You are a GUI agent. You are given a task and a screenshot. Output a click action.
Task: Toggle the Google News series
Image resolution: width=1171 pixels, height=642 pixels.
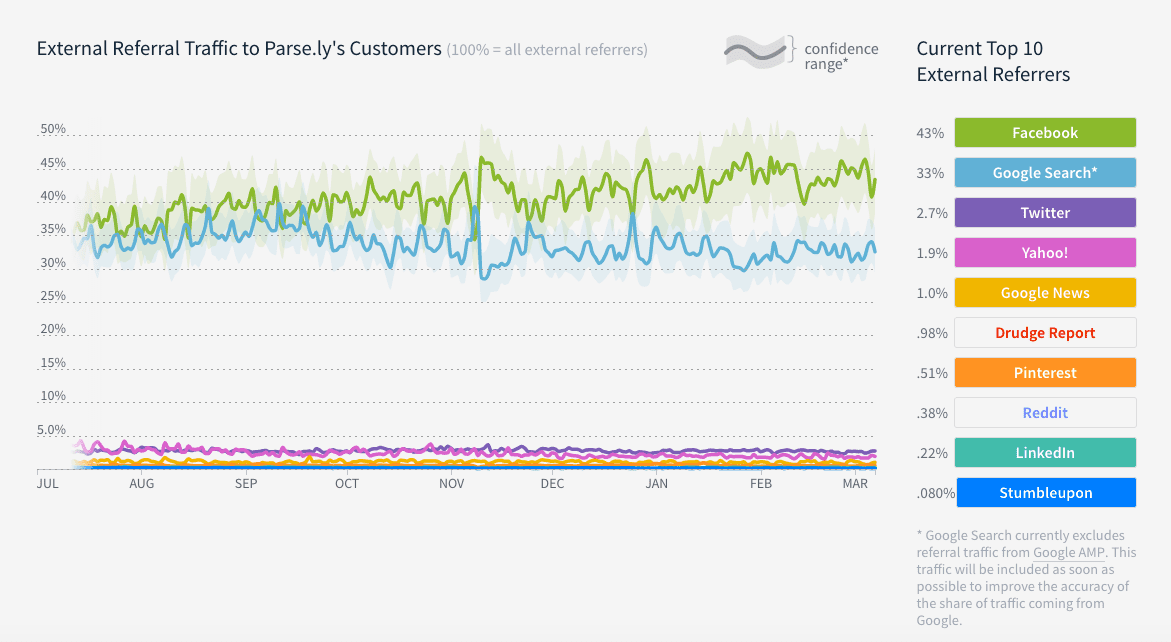(1045, 293)
